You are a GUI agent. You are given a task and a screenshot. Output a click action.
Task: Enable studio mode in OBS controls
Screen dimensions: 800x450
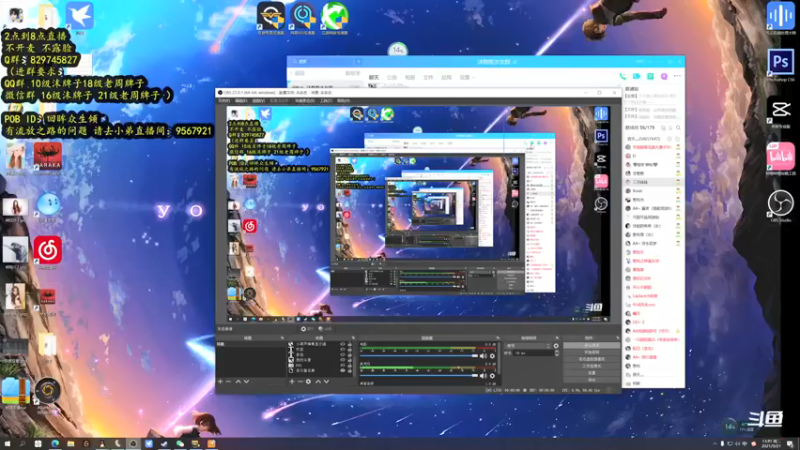(x=591, y=366)
